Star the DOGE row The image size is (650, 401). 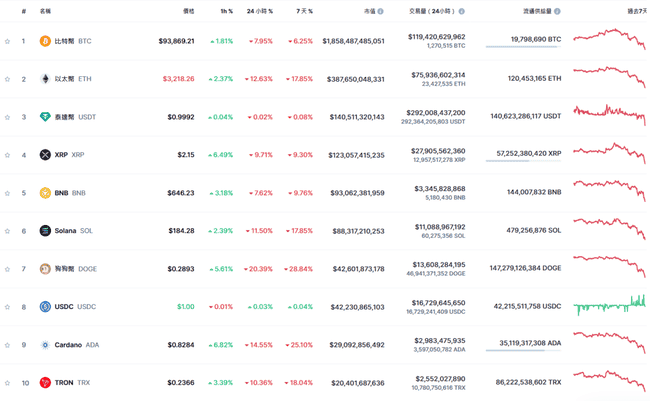(7, 269)
